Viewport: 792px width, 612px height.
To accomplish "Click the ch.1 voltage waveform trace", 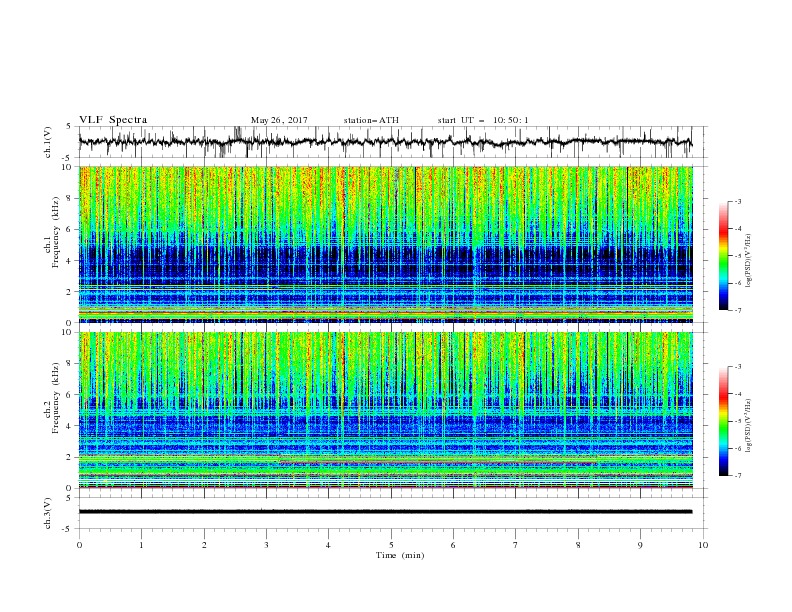I will tap(385, 142).
